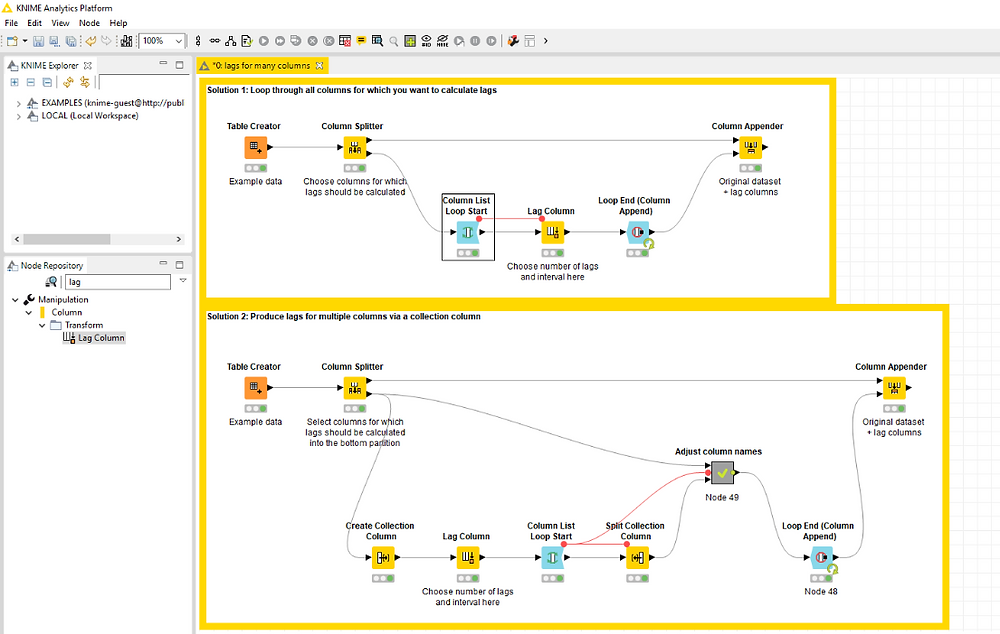Select LOCAL (Local Workspace) entry
Screen dimensions: 1000x634
coord(90,116)
